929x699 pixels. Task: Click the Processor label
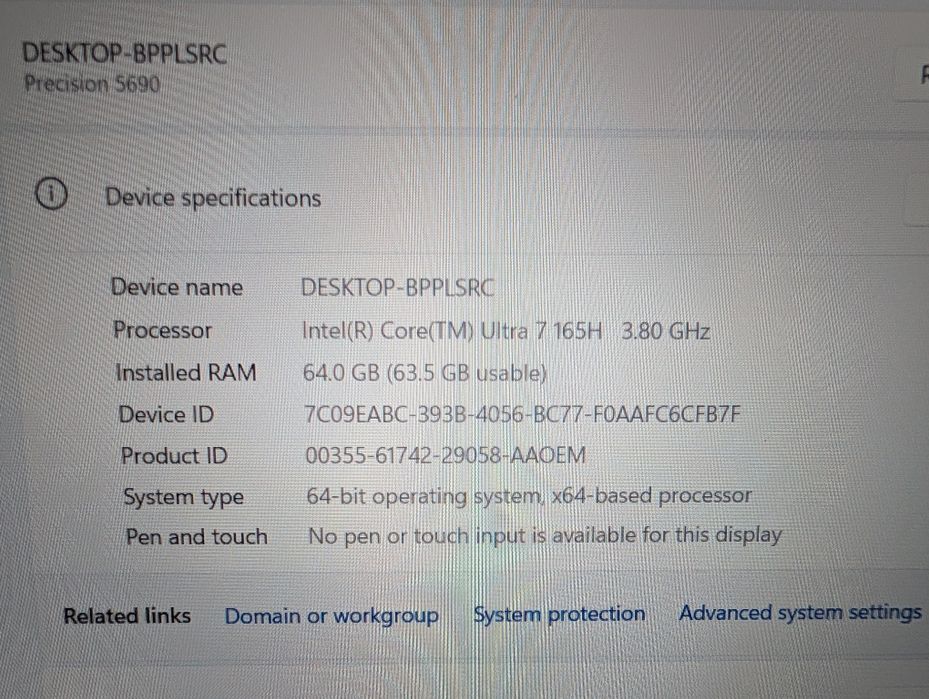pos(162,330)
